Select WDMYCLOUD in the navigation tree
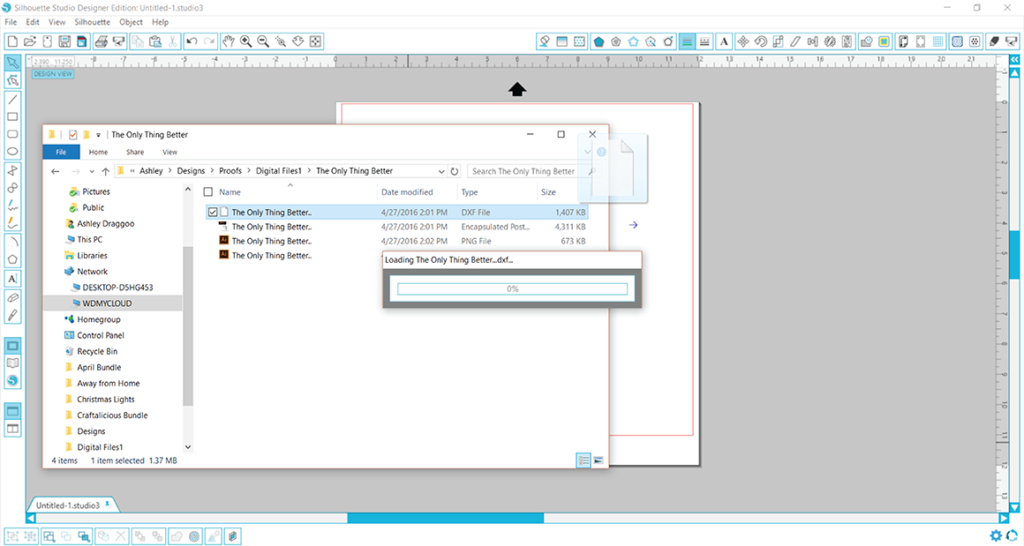The width and height of the screenshot is (1024, 546). [107, 304]
